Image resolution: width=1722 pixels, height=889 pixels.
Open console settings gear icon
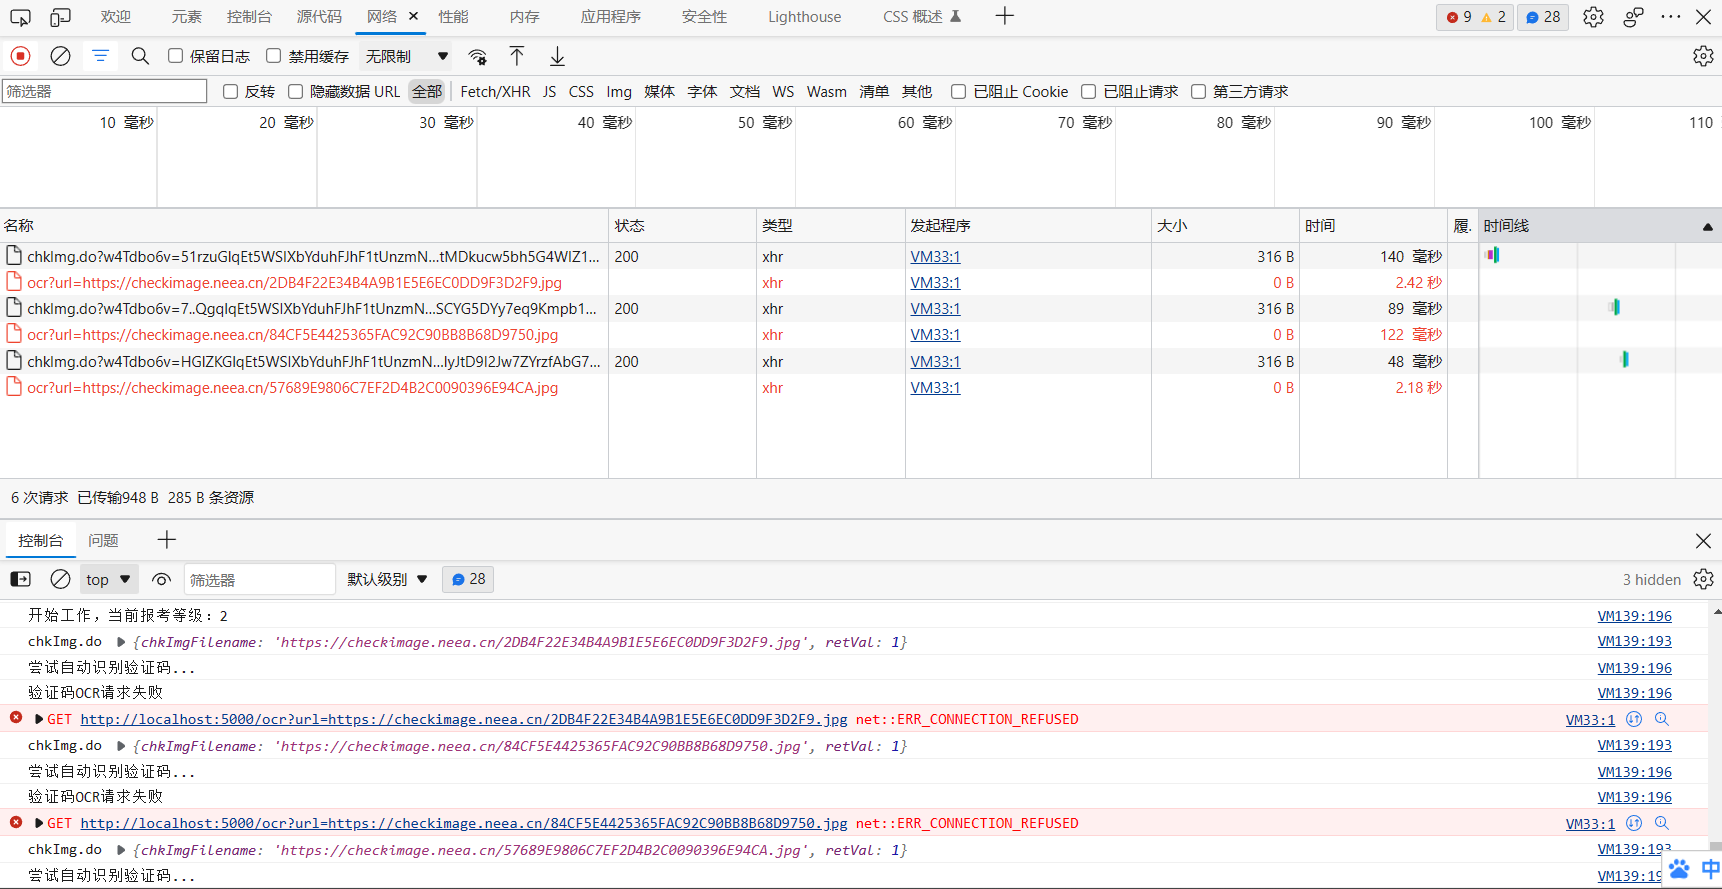1703,579
